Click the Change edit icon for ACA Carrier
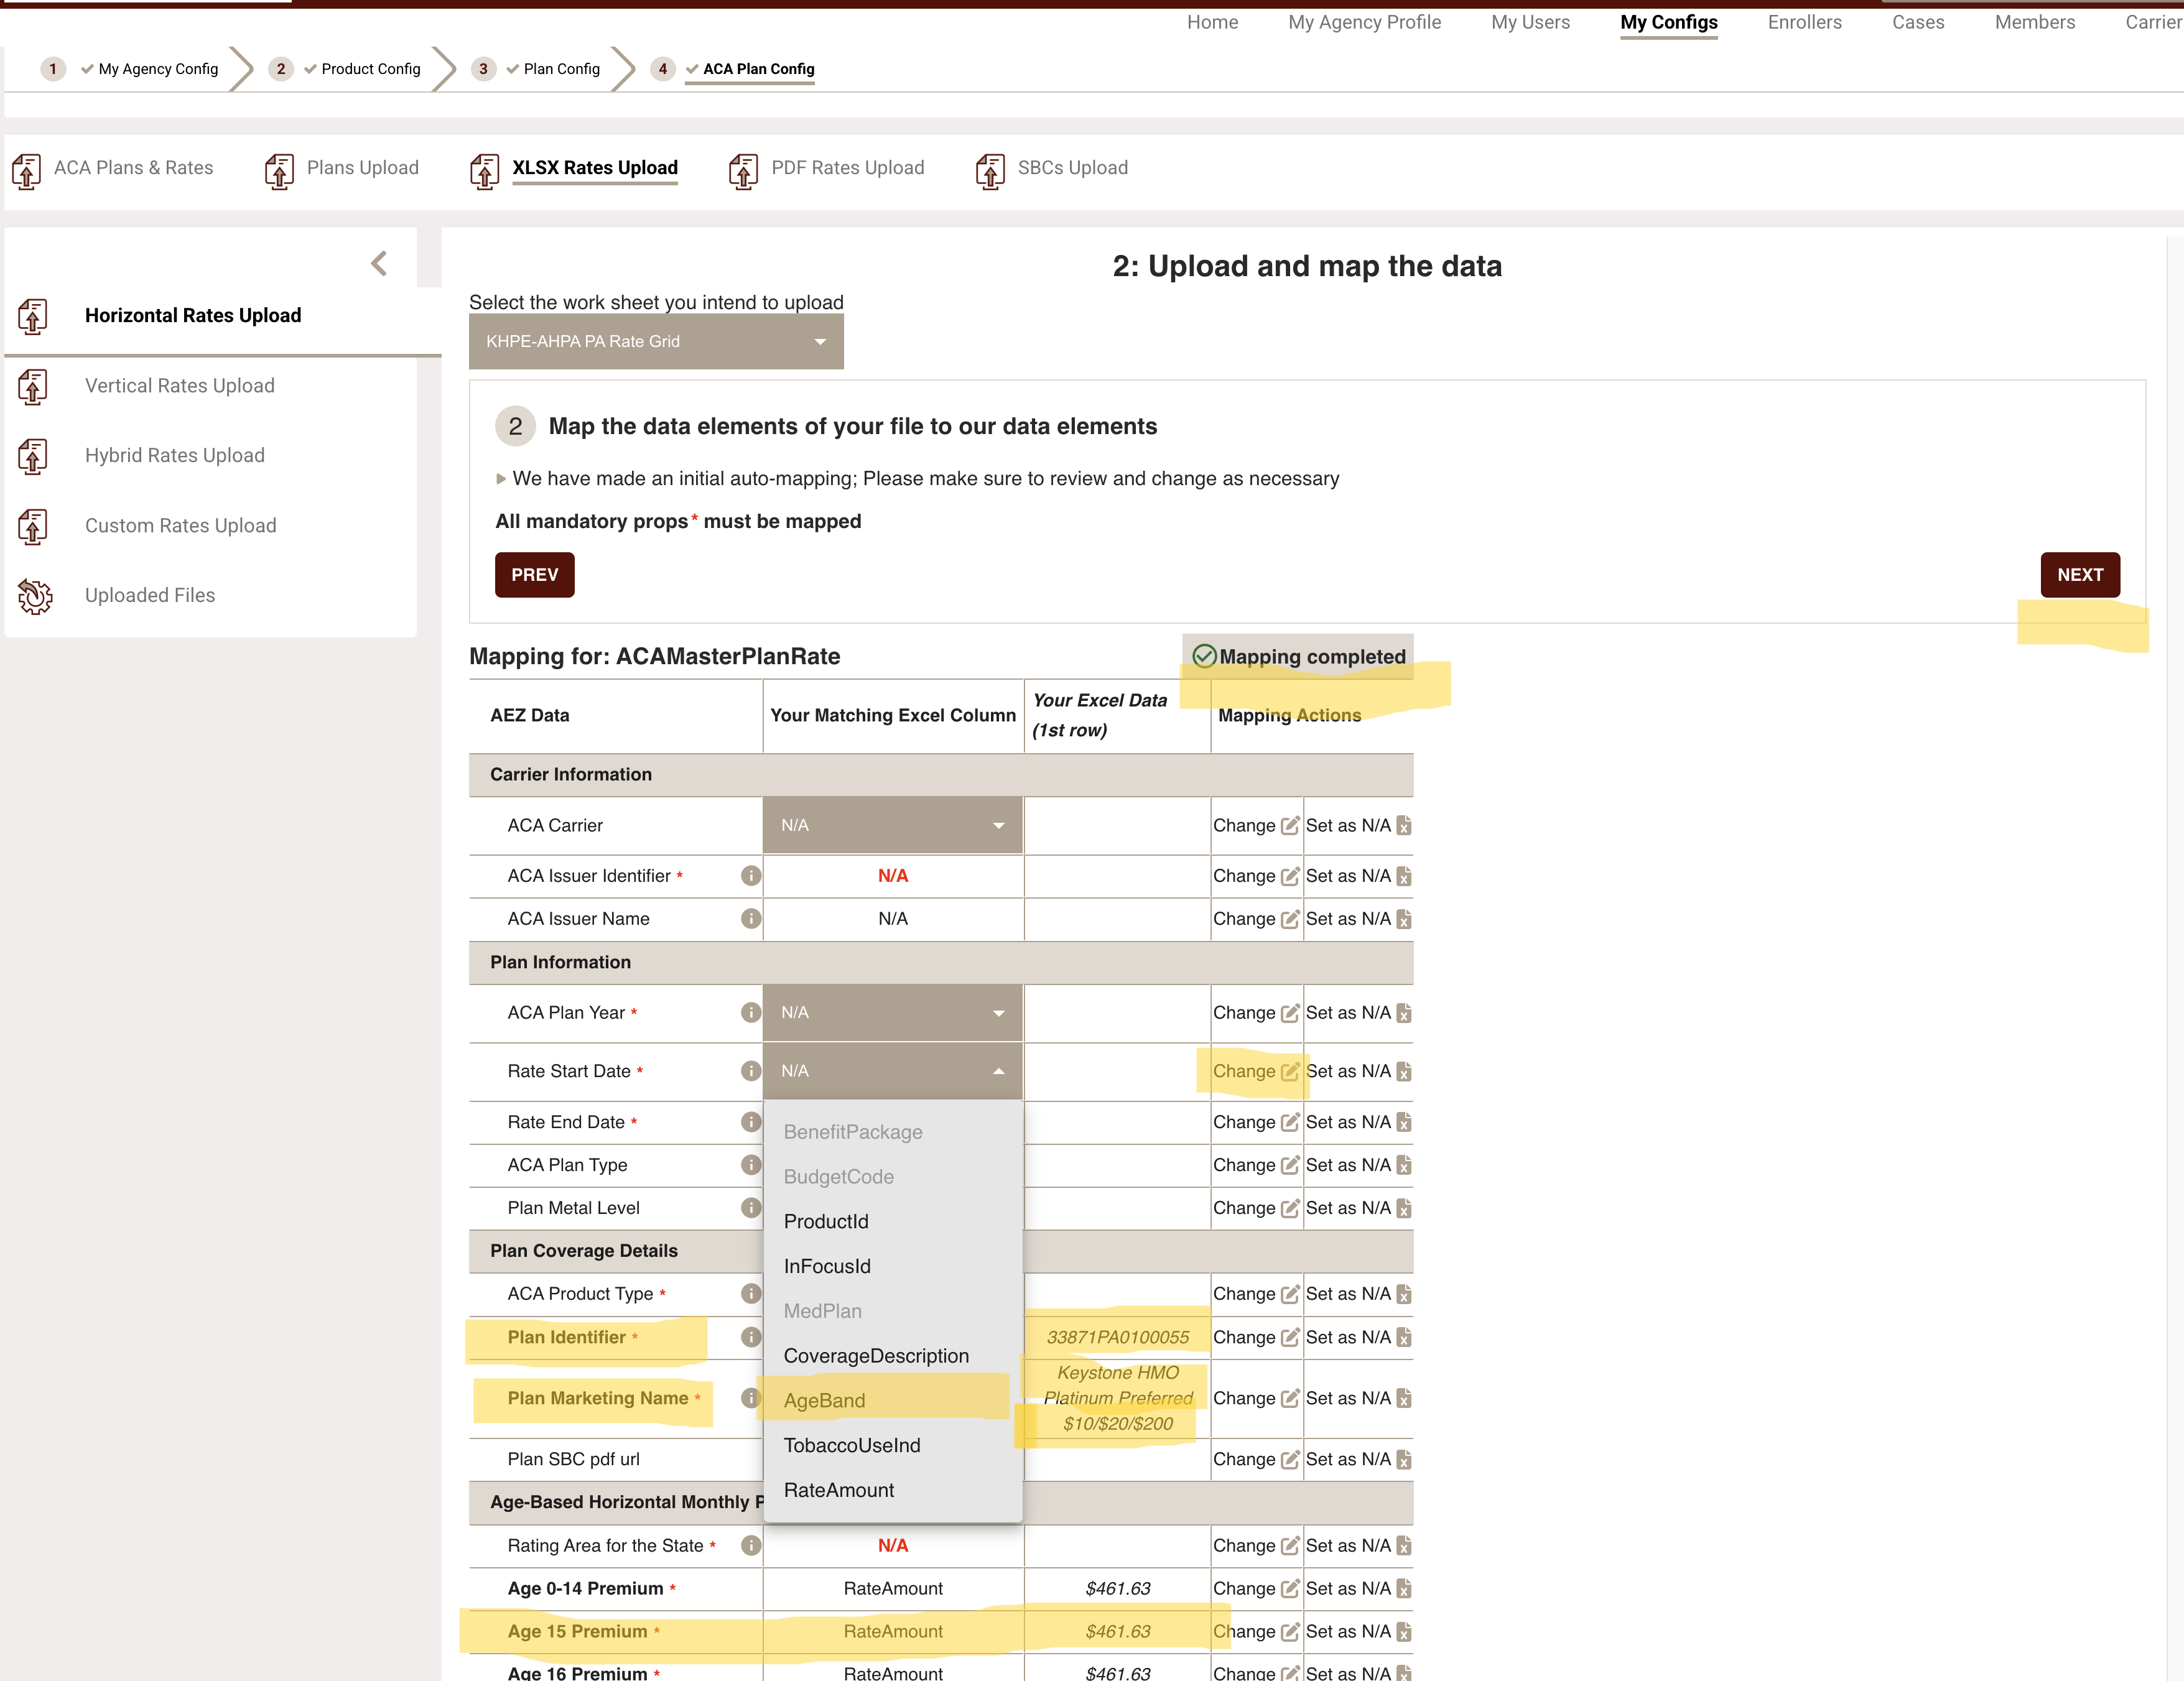Image resolution: width=2184 pixels, height=1681 pixels. [1290, 826]
